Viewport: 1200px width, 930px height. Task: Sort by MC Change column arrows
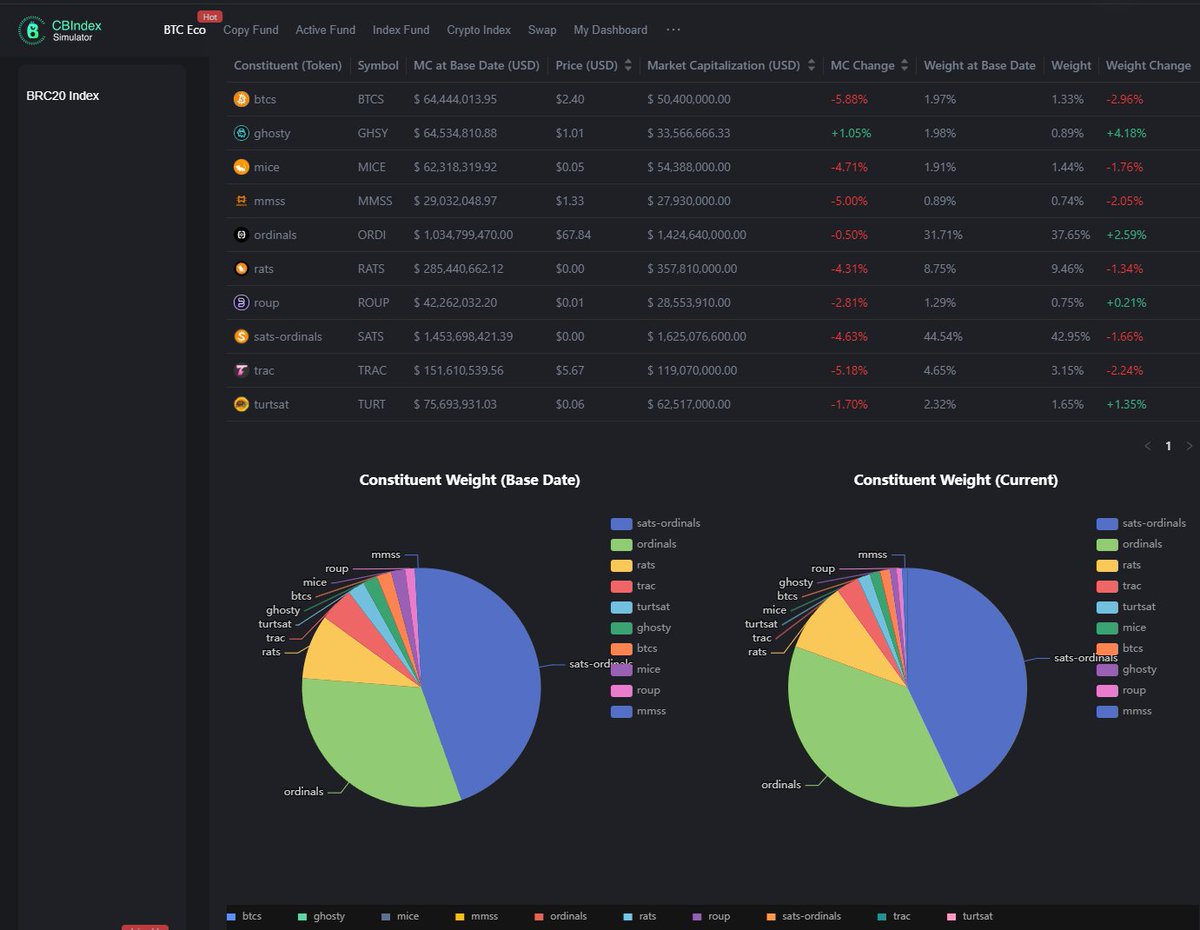[x=904, y=65]
